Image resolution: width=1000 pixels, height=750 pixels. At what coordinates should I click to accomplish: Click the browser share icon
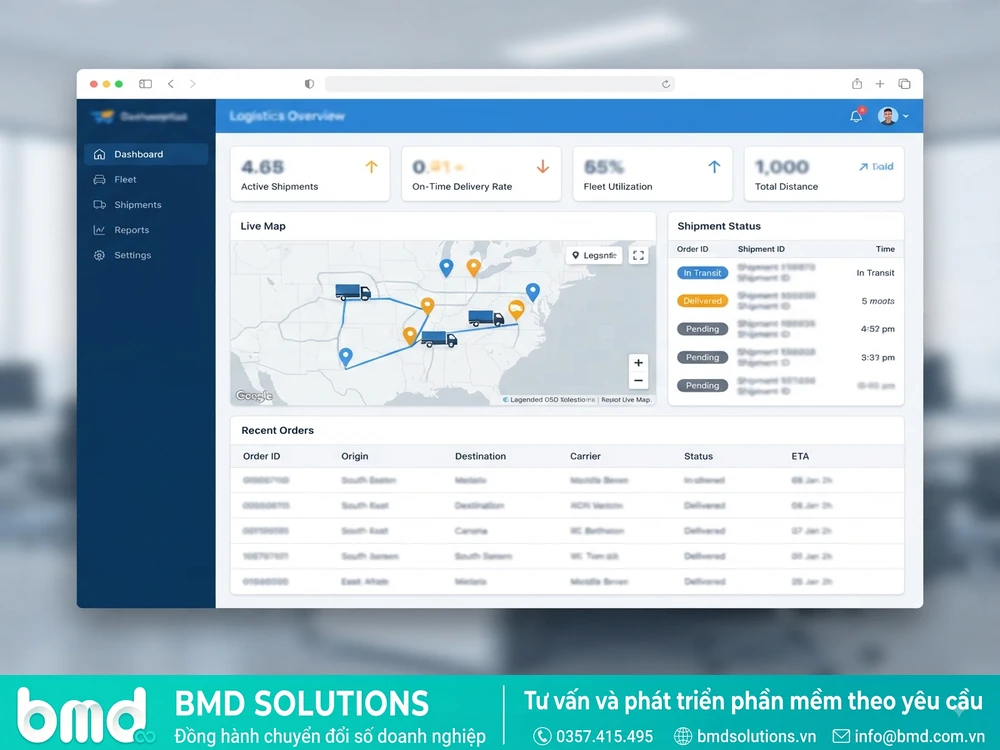(857, 84)
